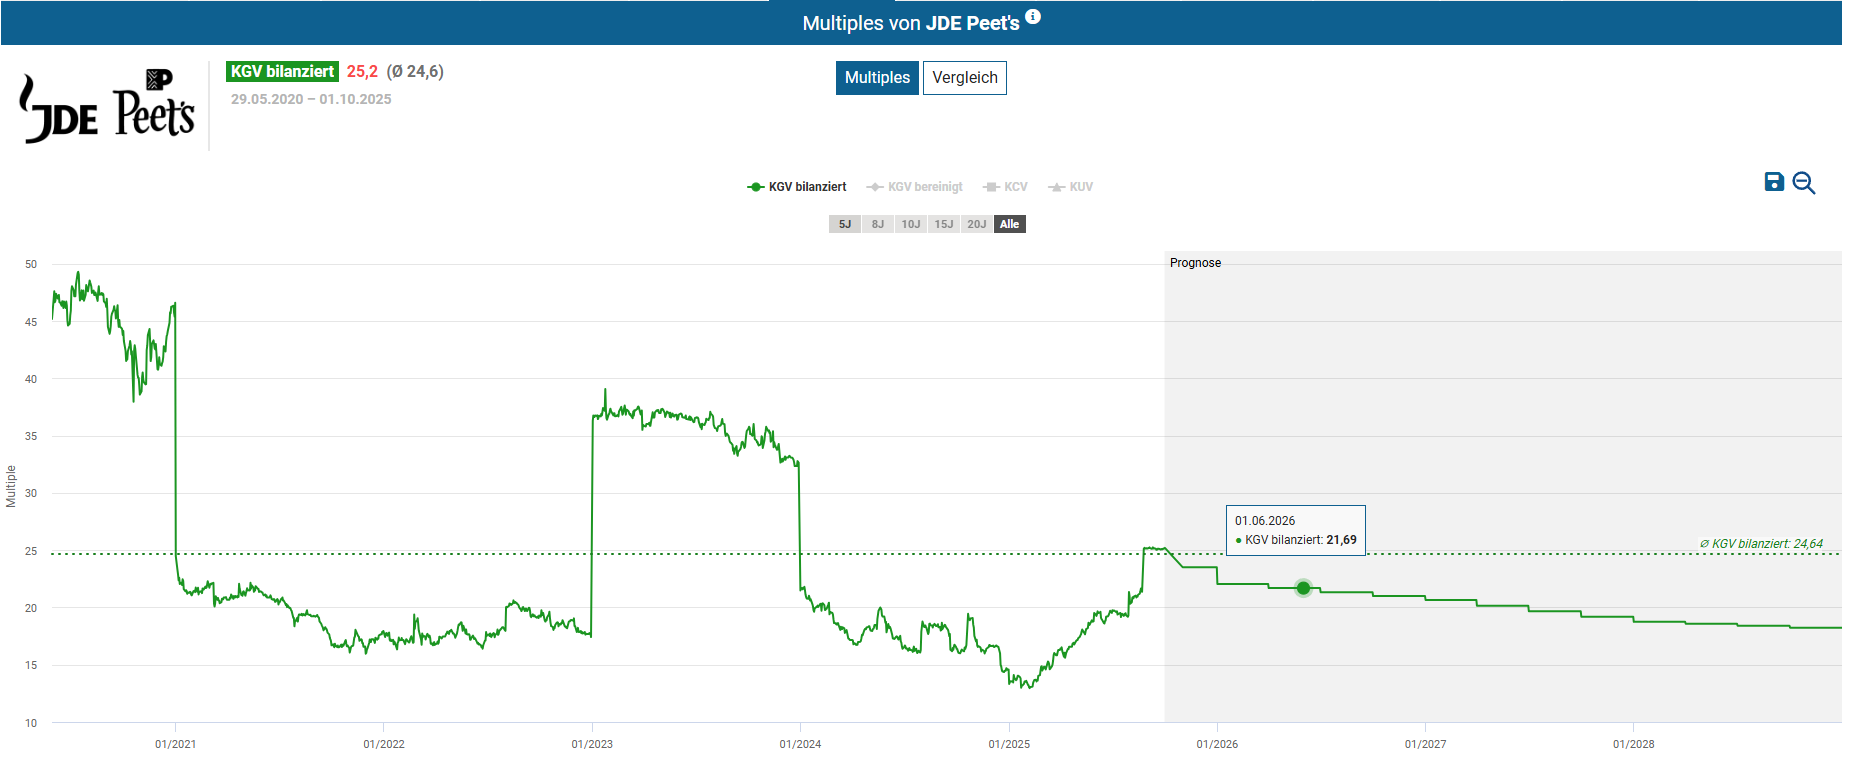Select the 5J time range
Image resolution: width=1853 pixels, height=760 pixels.
(845, 224)
